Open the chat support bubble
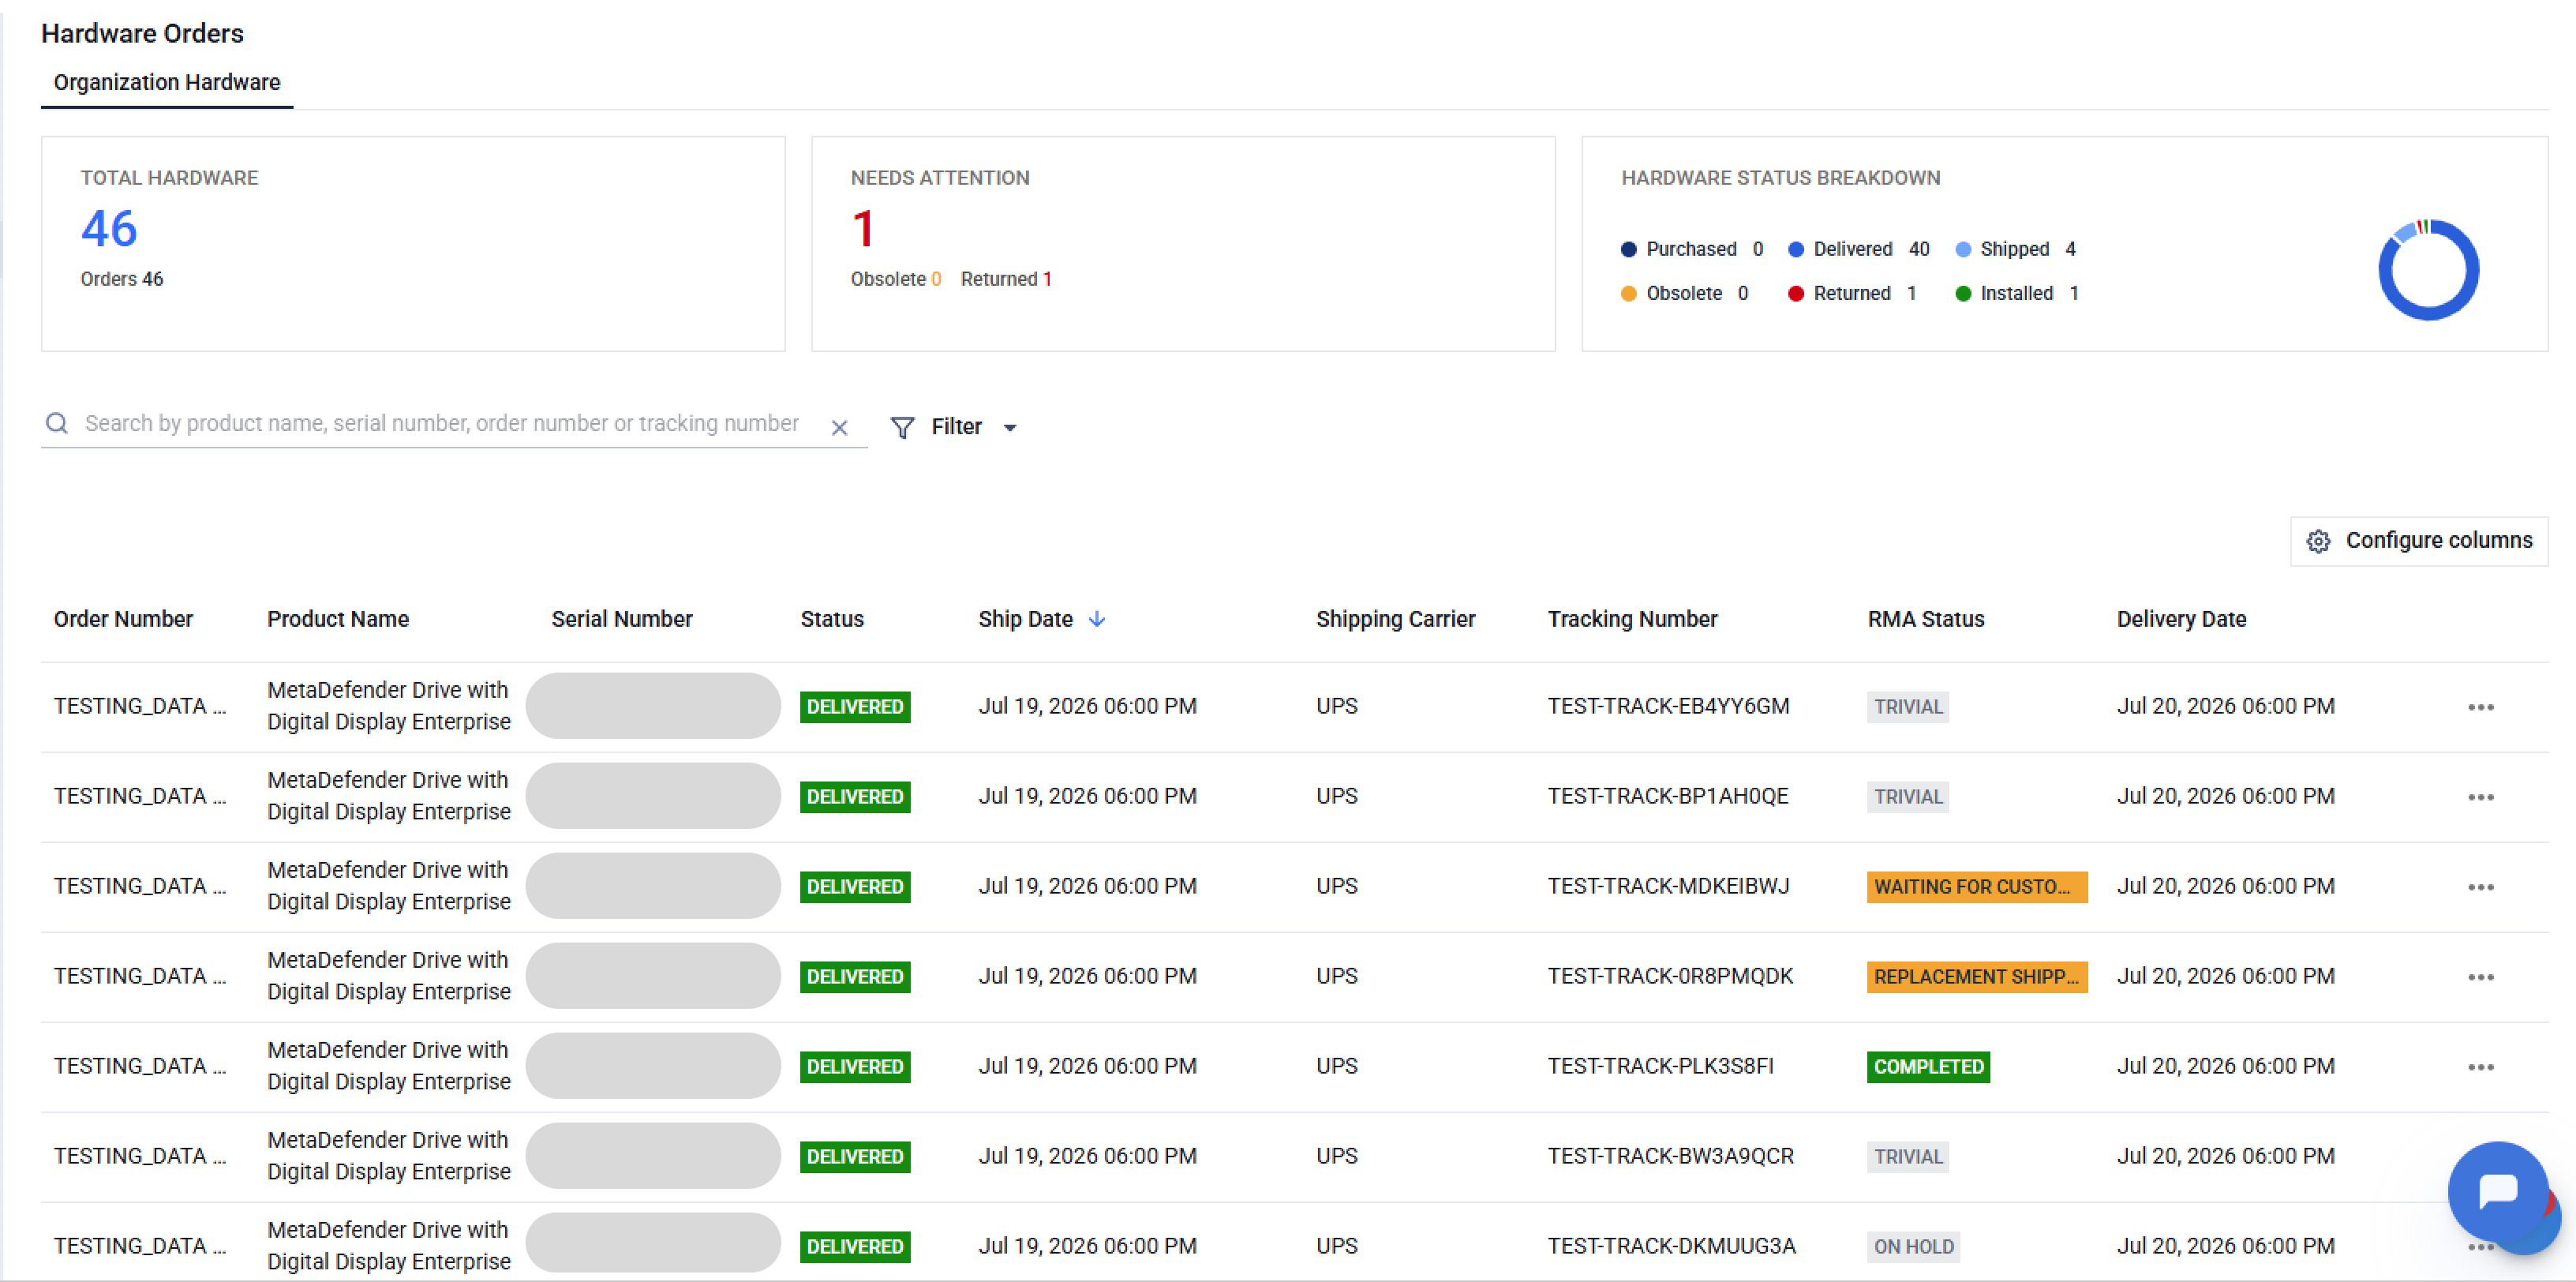 point(2498,1191)
